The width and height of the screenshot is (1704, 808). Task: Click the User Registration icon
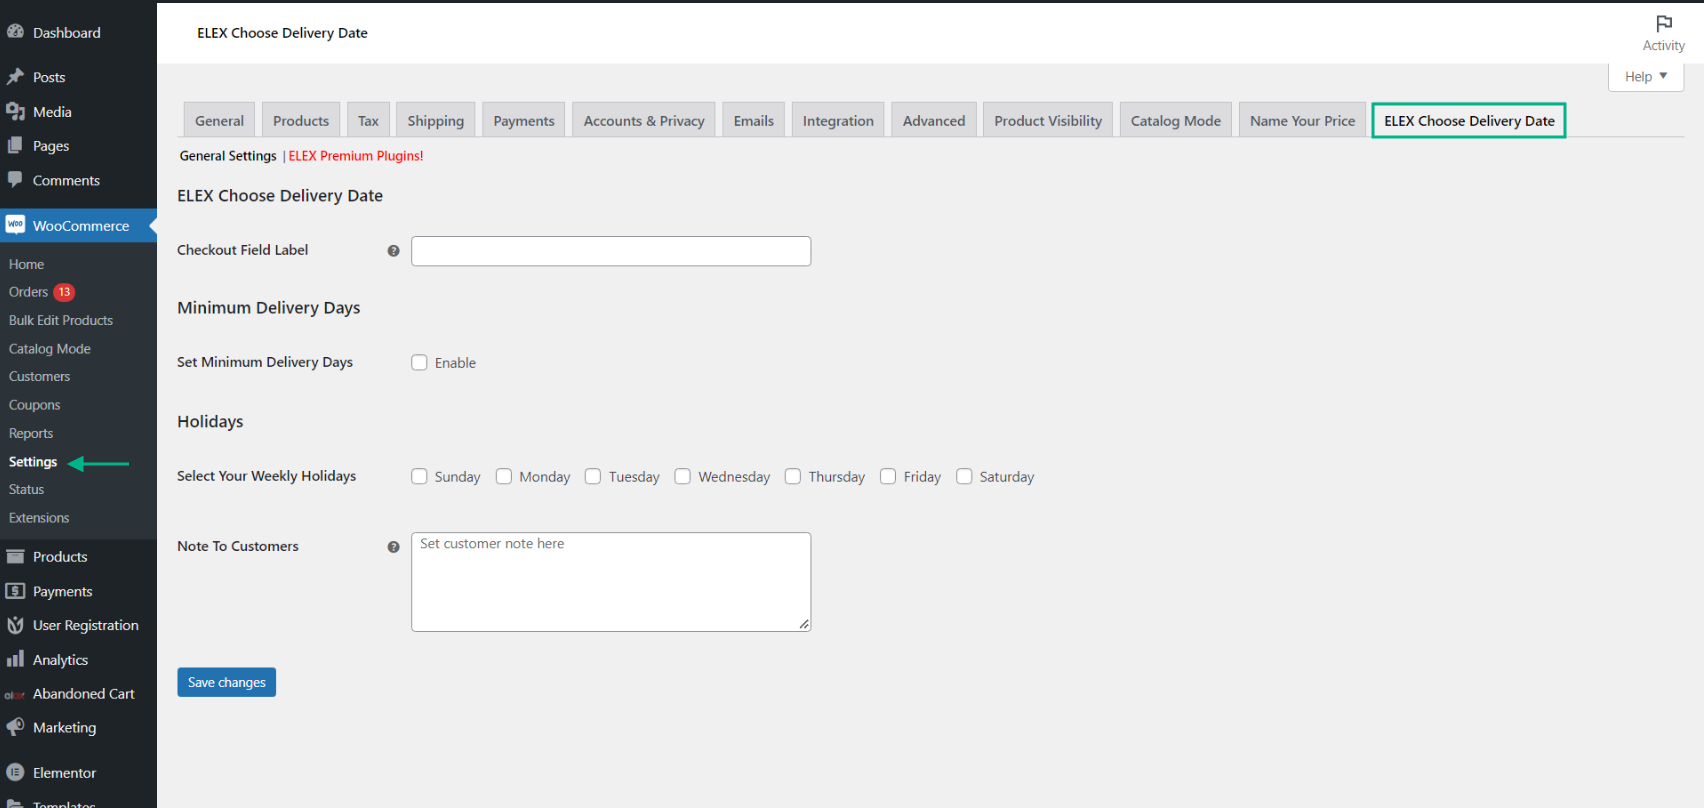click(15, 625)
